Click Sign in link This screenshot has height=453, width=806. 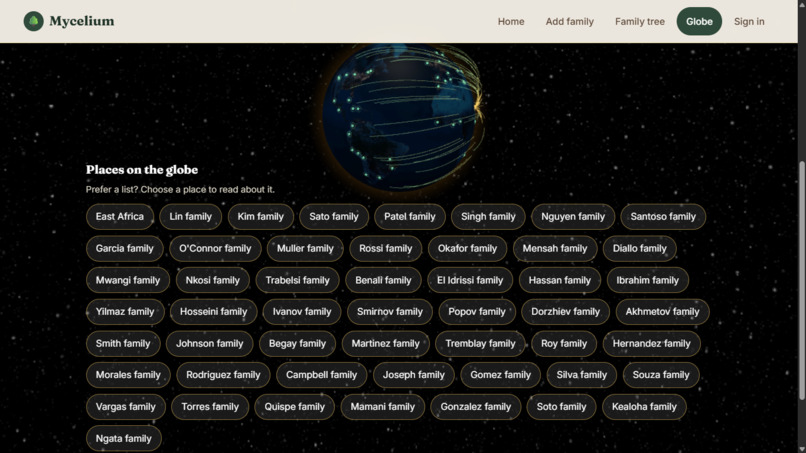tap(748, 22)
